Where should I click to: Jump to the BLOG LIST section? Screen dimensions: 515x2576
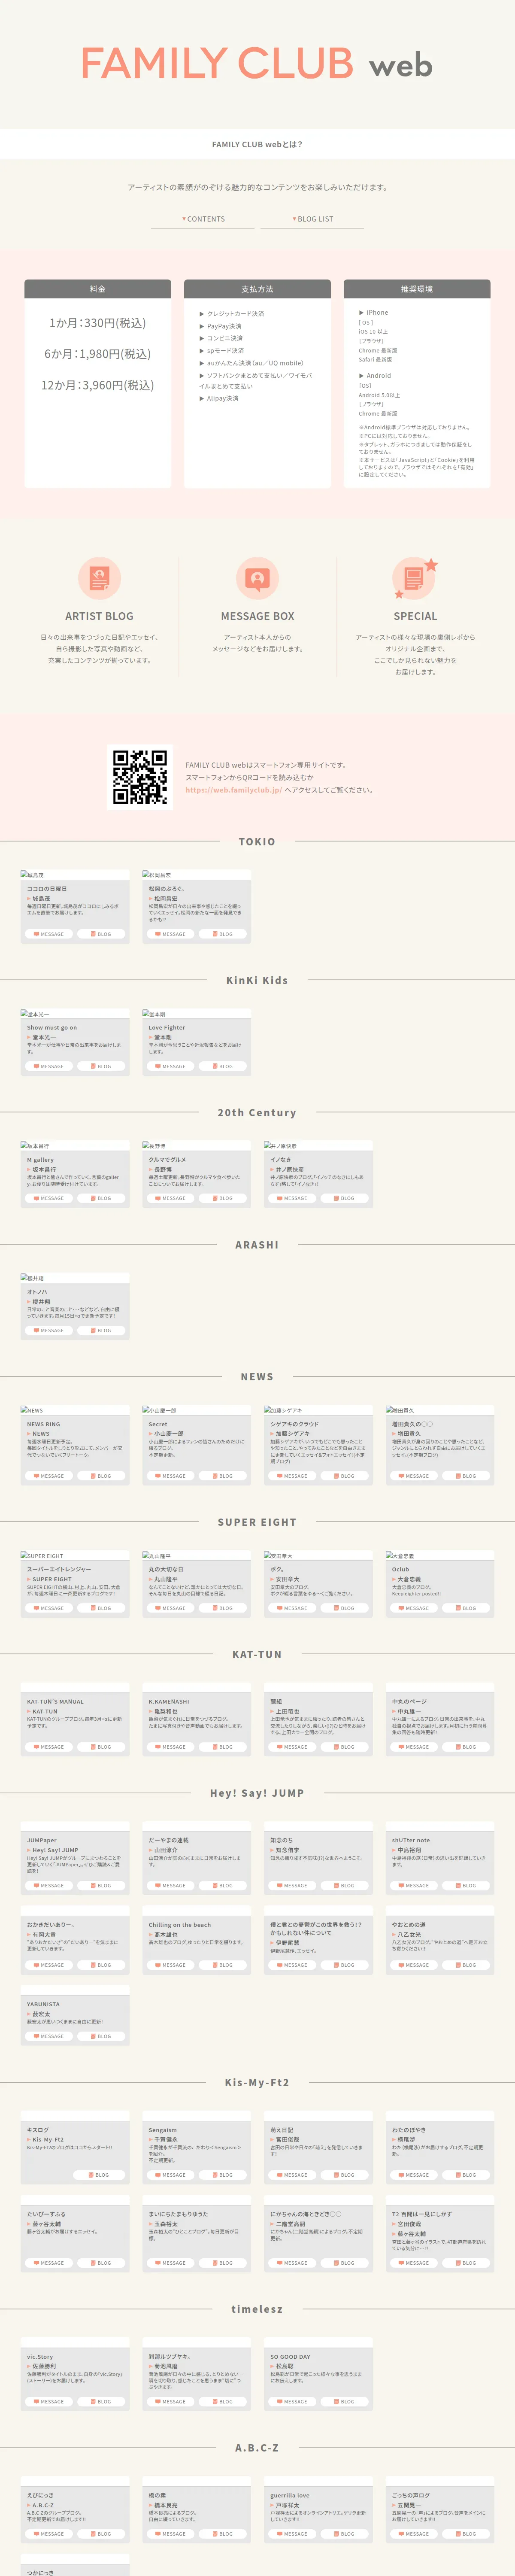[x=312, y=219]
